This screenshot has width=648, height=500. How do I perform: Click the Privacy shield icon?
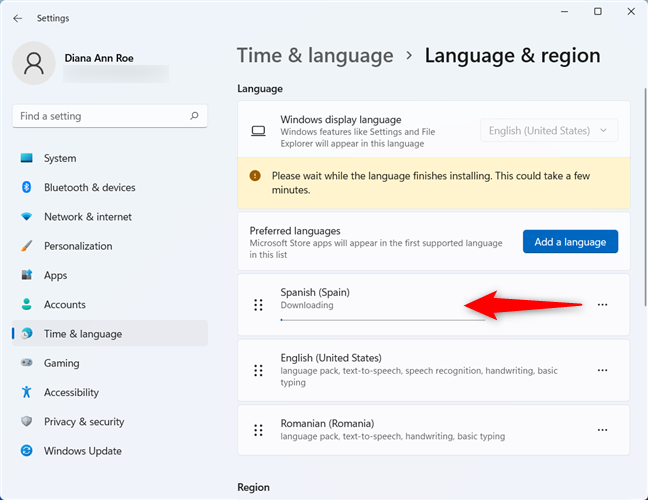(26, 421)
